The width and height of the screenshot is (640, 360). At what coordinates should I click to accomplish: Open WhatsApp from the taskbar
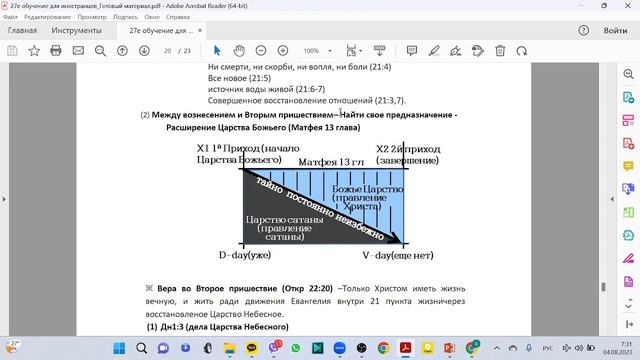coord(296,348)
